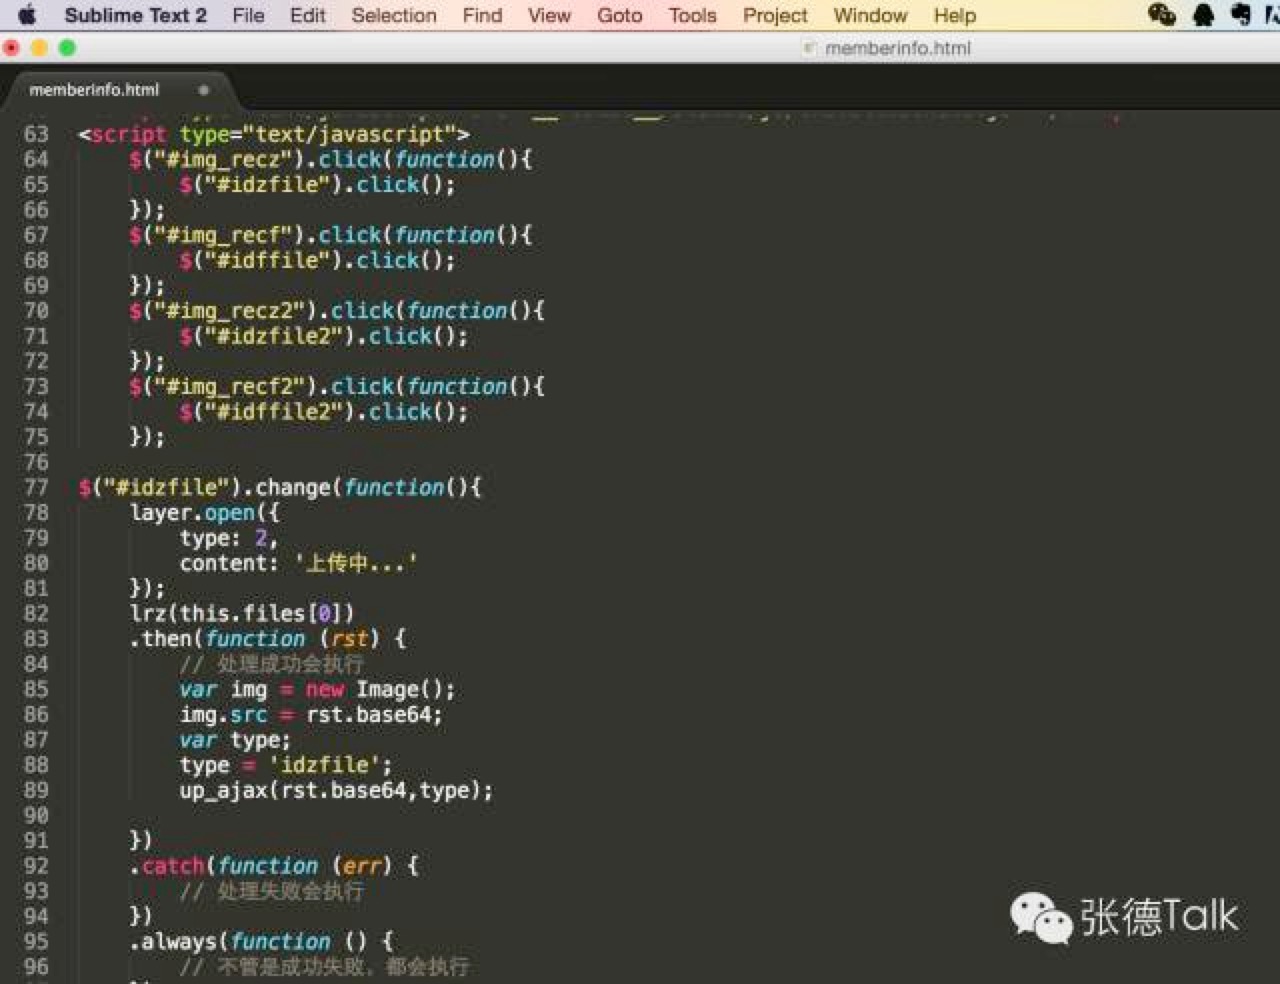Select the memberinfo.html tab
The image size is (1280, 984).
(x=95, y=89)
